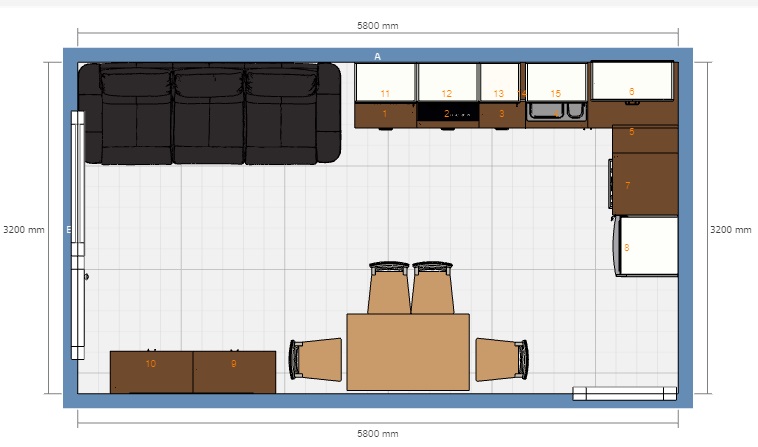This screenshot has height=447, width=758.
Task: Click the sideboard cabinet labeled 9
Action: tap(234, 371)
